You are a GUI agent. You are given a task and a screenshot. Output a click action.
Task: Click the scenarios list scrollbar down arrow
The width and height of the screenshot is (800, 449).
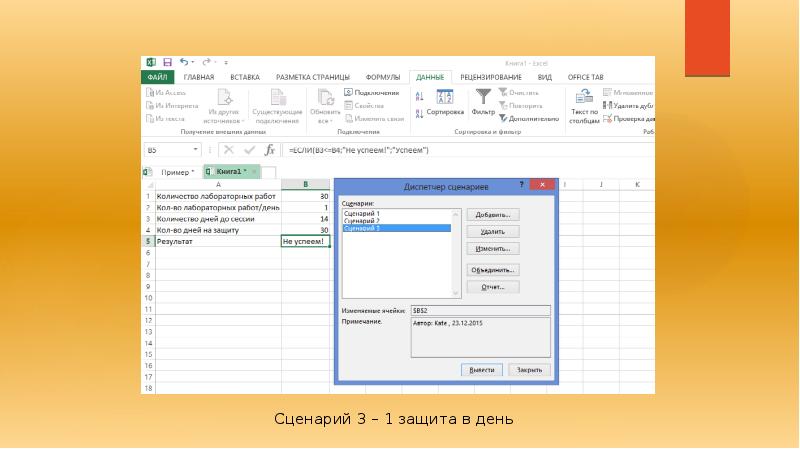[456, 293]
